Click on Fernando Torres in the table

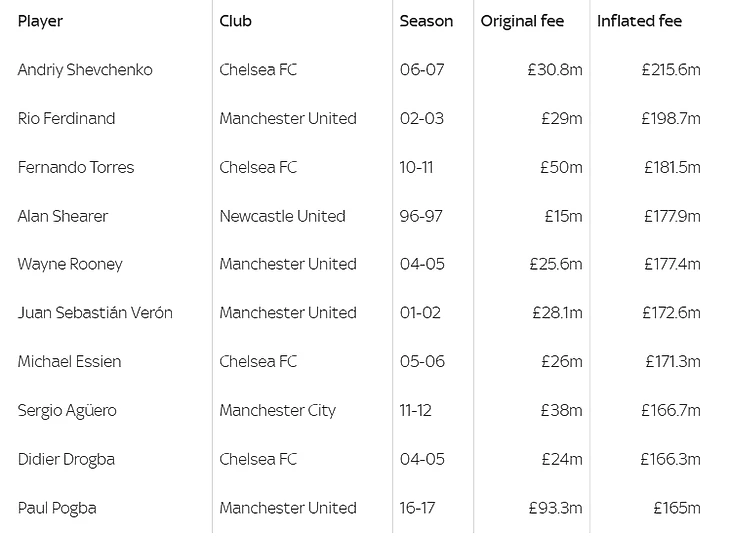[x=76, y=167]
